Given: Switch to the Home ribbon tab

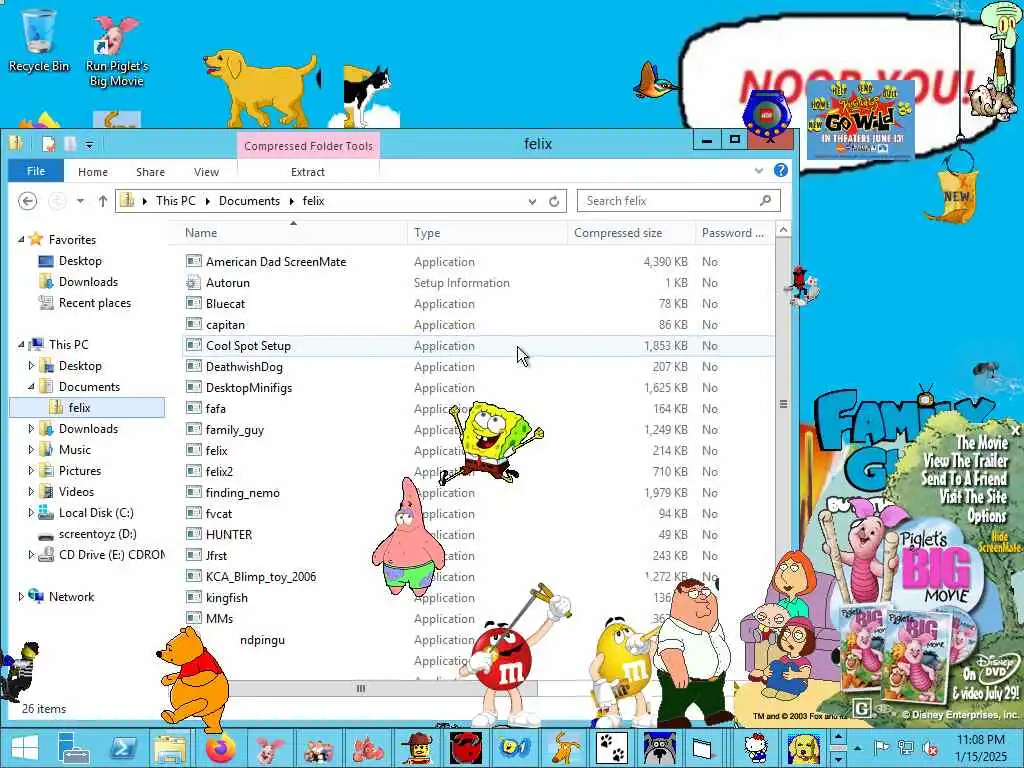Looking at the screenshot, I should tap(93, 172).
